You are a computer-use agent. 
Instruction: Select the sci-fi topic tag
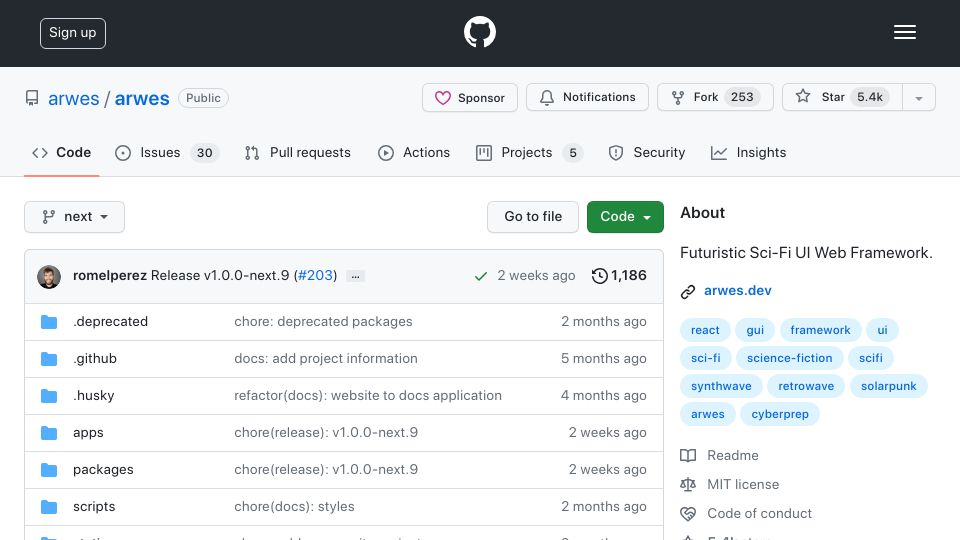tap(706, 358)
